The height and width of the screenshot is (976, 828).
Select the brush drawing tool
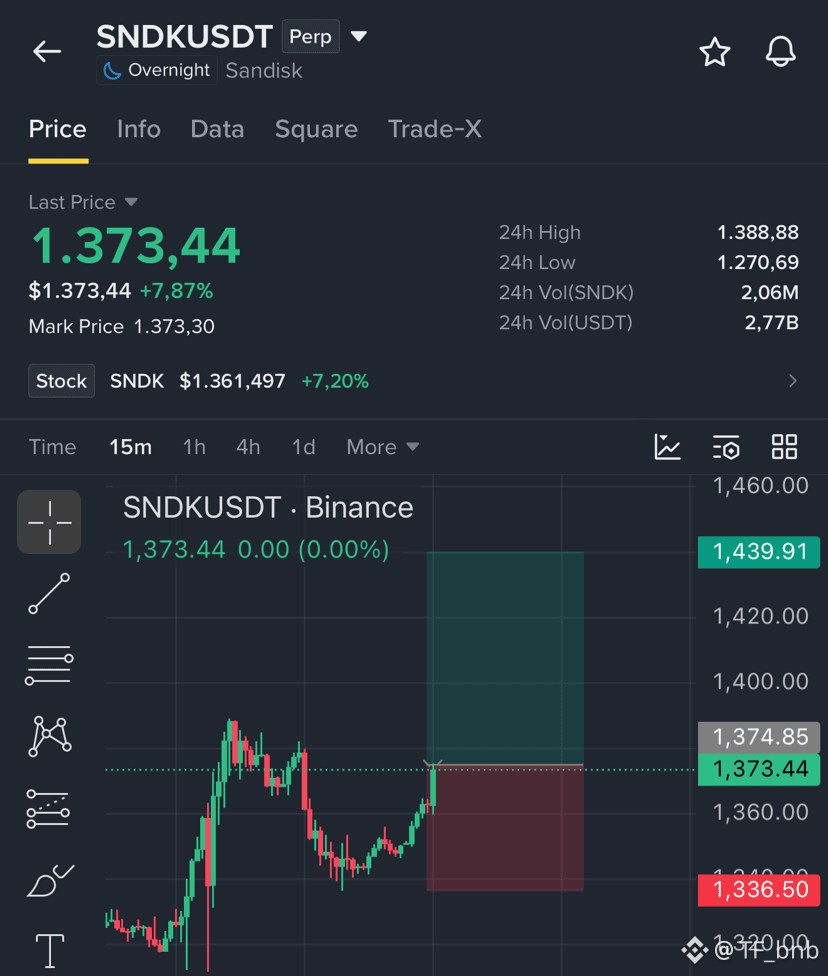point(50,880)
